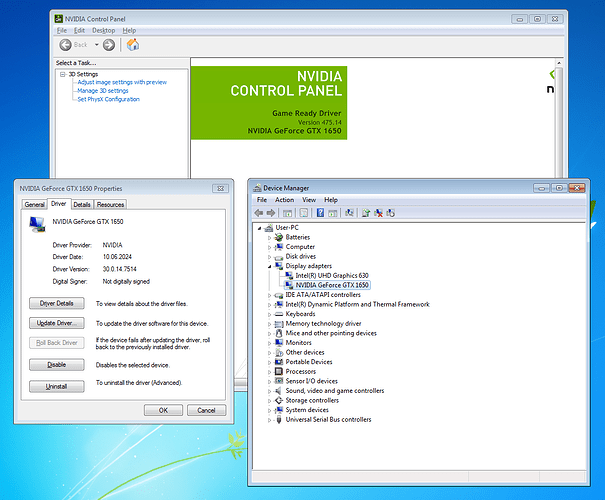Click the Update Driver button
Image resolution: width=605 pixels, height=500 pixels.
(57, 323)
